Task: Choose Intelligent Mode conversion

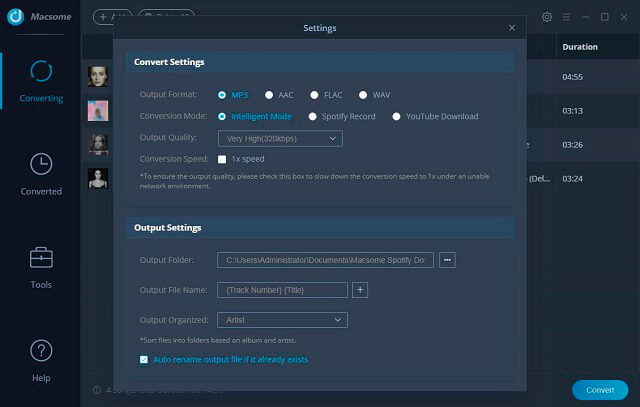Action: tap(222, 116)
